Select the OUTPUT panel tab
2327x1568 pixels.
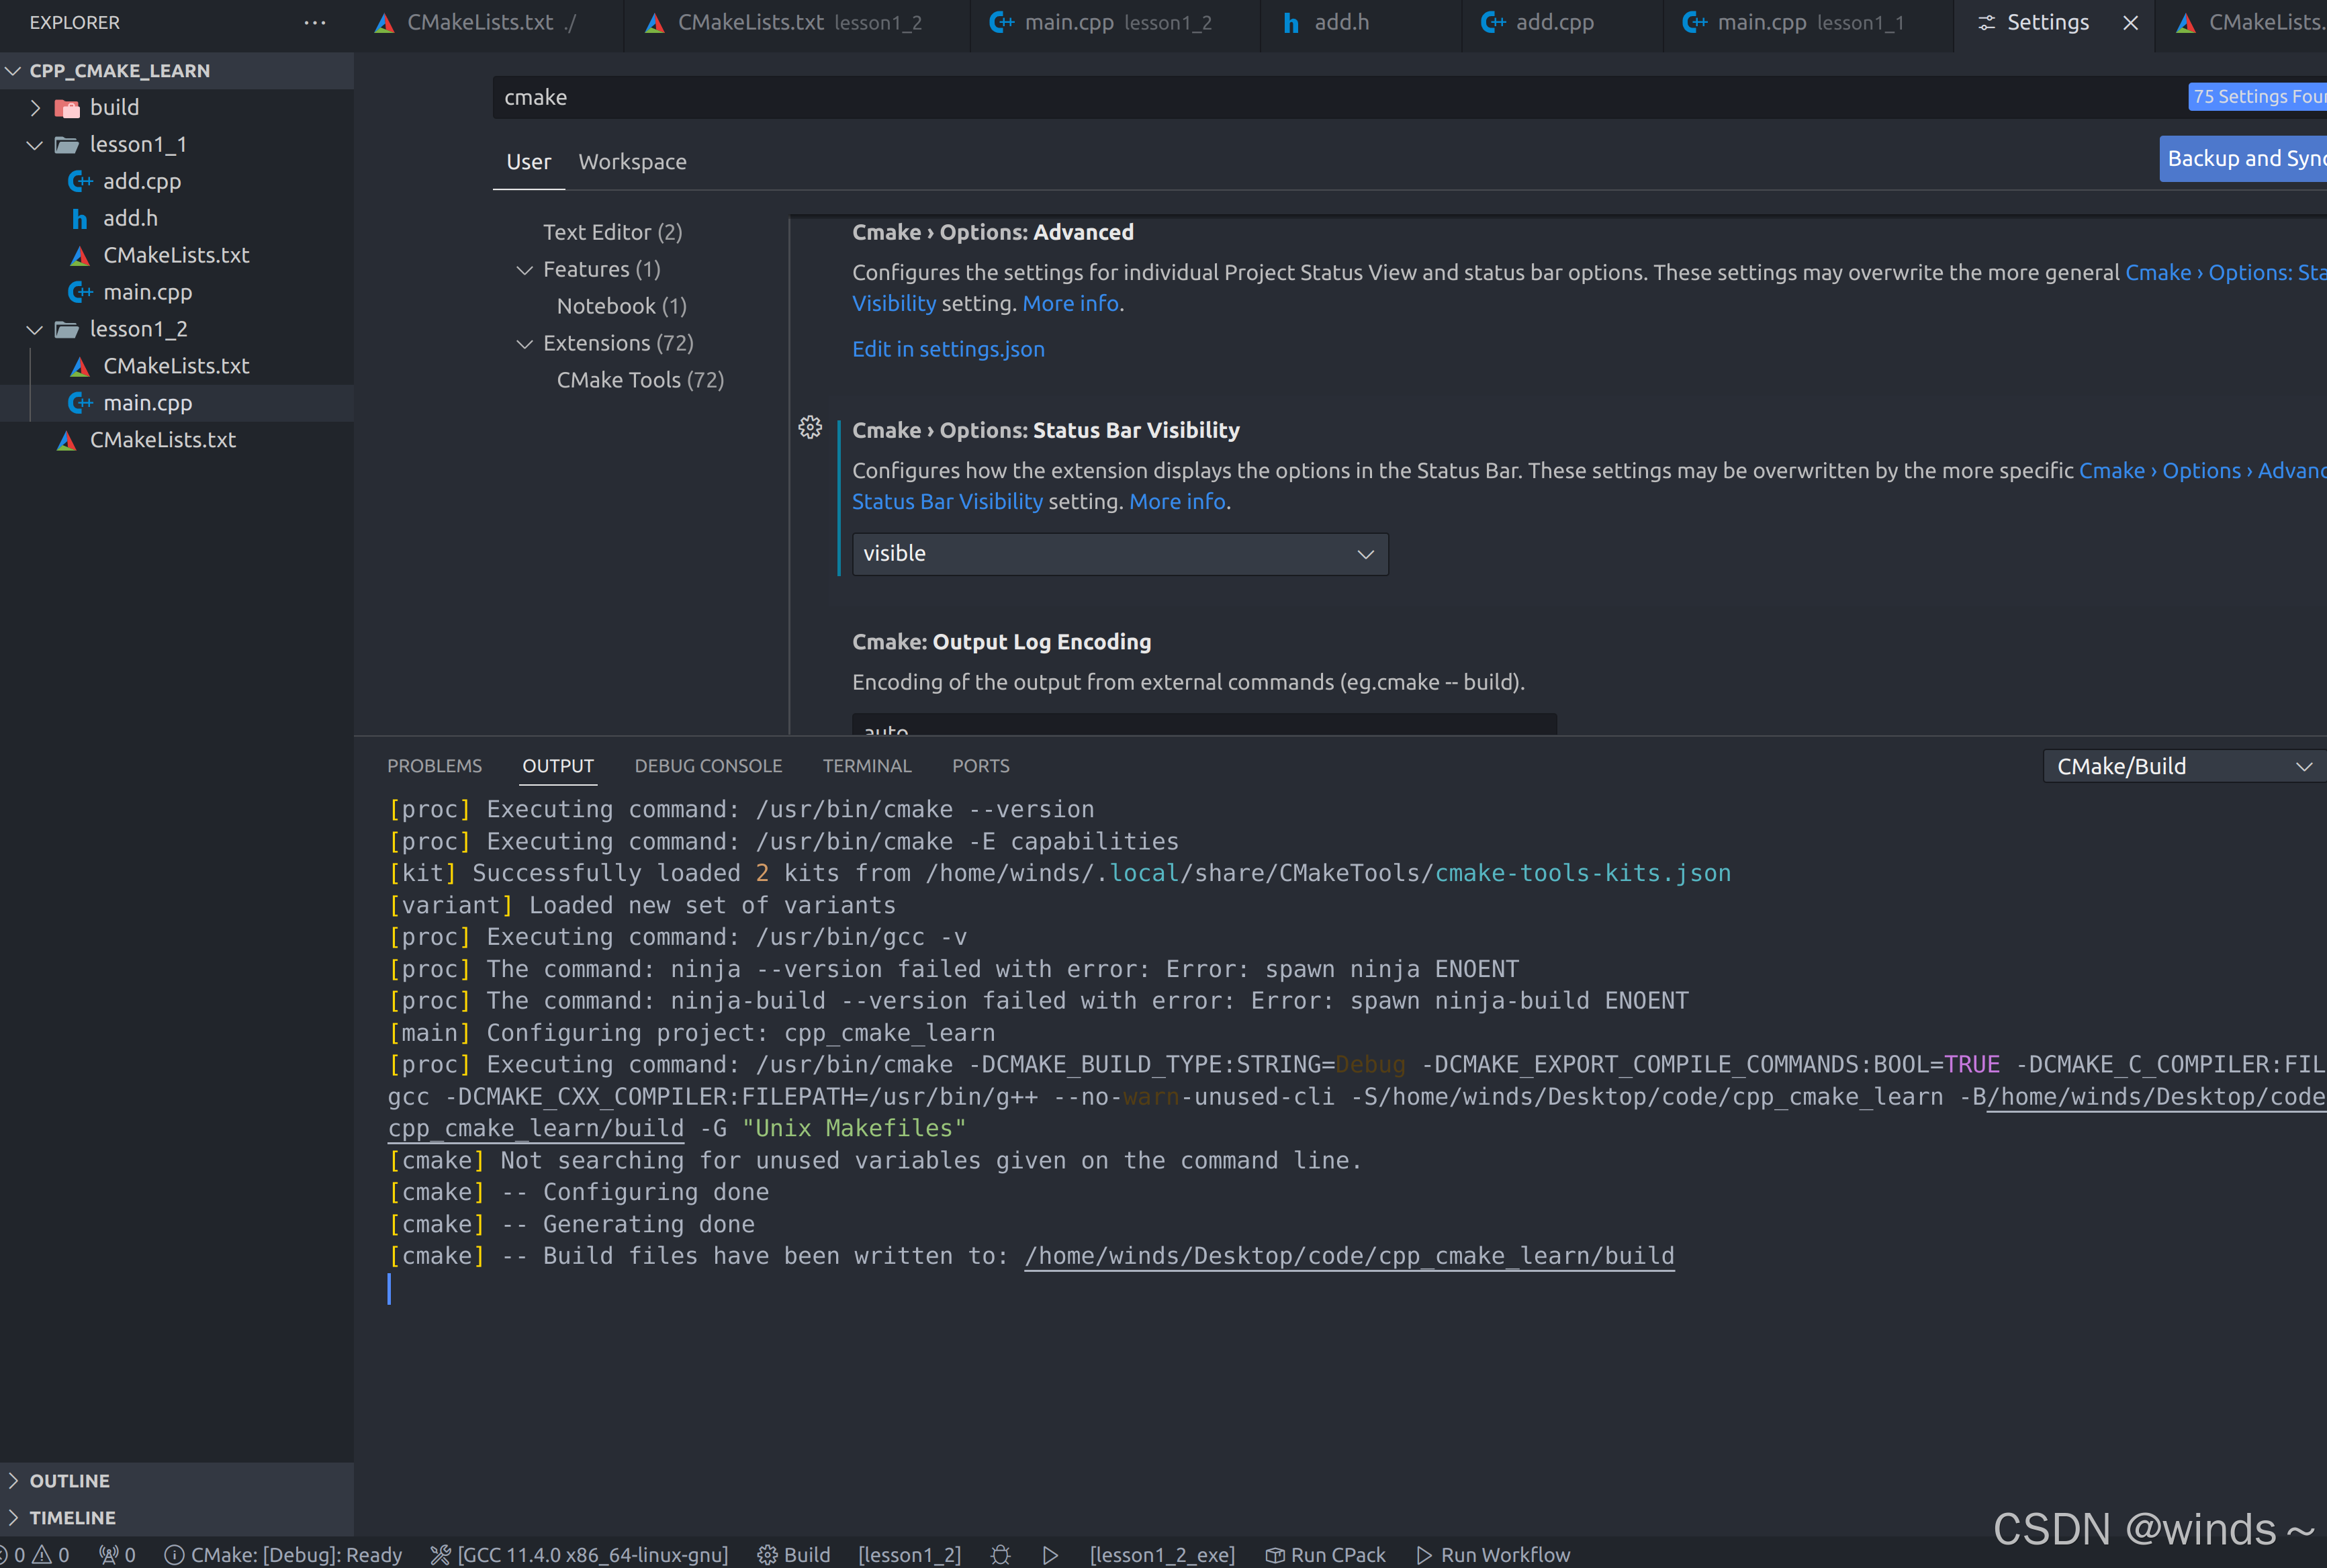[558, 766]
